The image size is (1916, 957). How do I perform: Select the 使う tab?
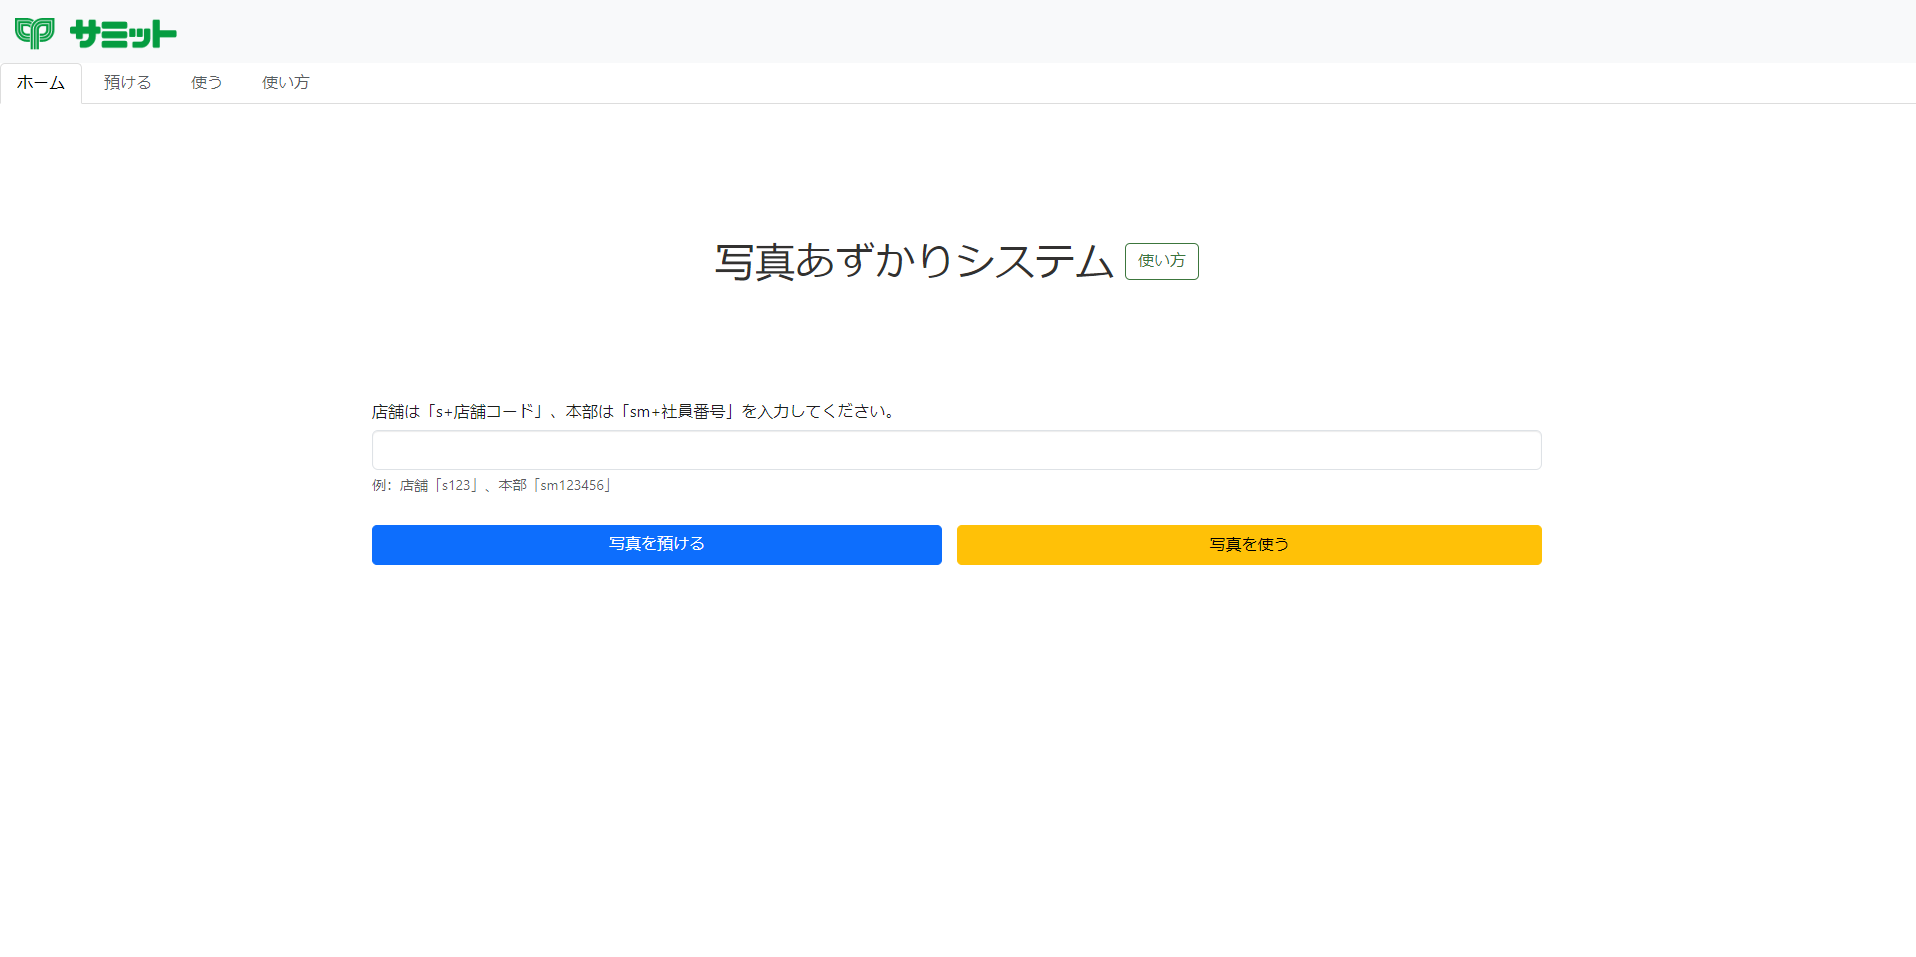(206, 83)
